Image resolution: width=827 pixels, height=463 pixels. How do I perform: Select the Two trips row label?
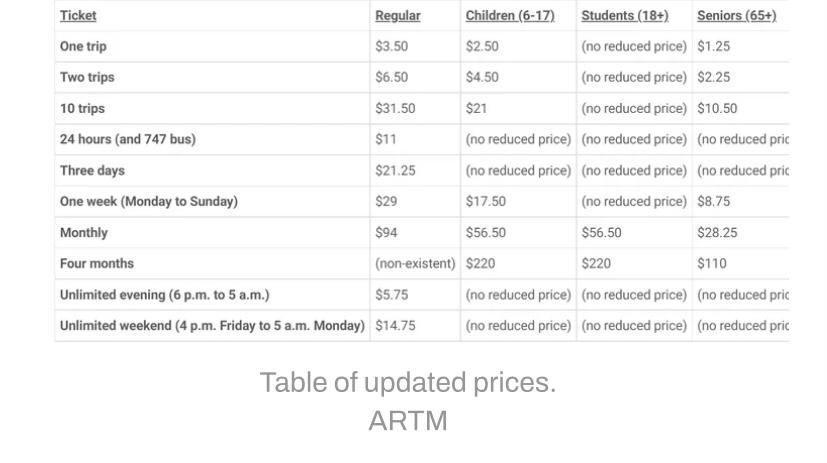point(87,78)
